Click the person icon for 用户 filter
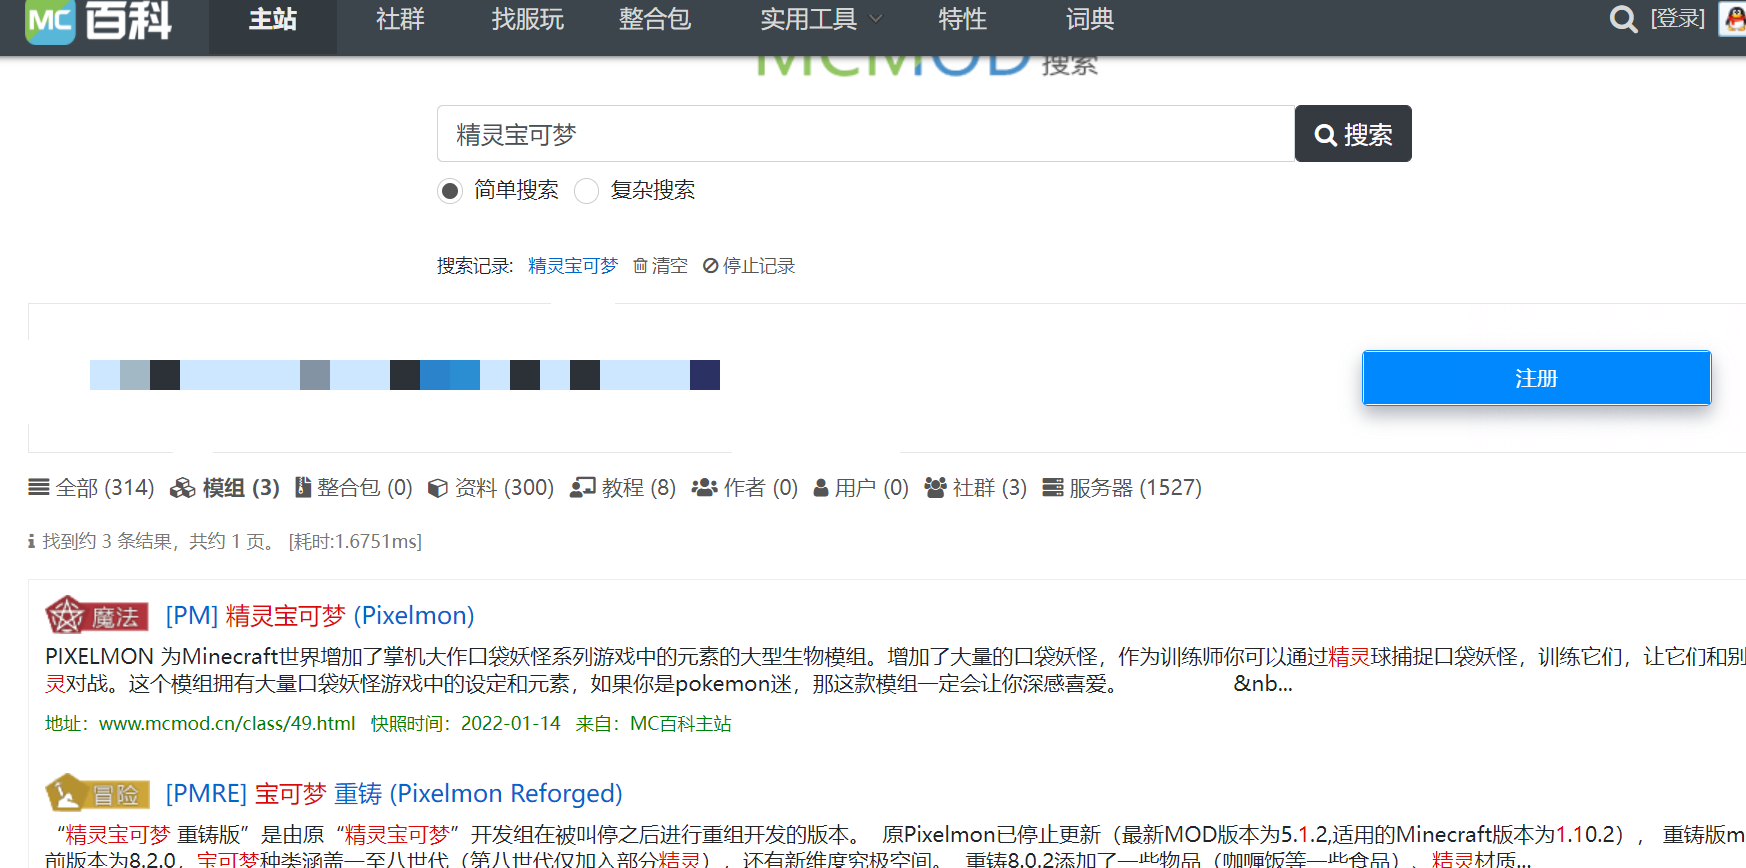The width and height of the screenshot is (1746, 868). [821, 488]
